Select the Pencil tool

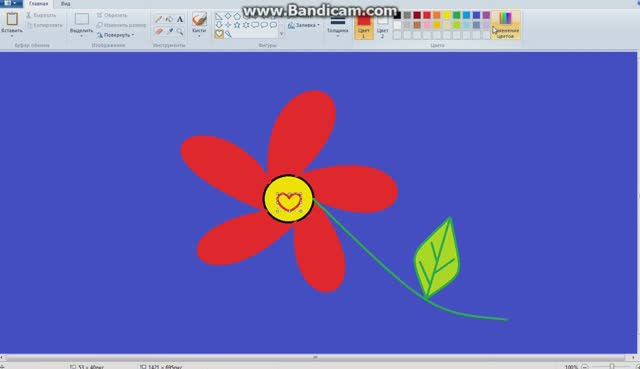[158, 19]
